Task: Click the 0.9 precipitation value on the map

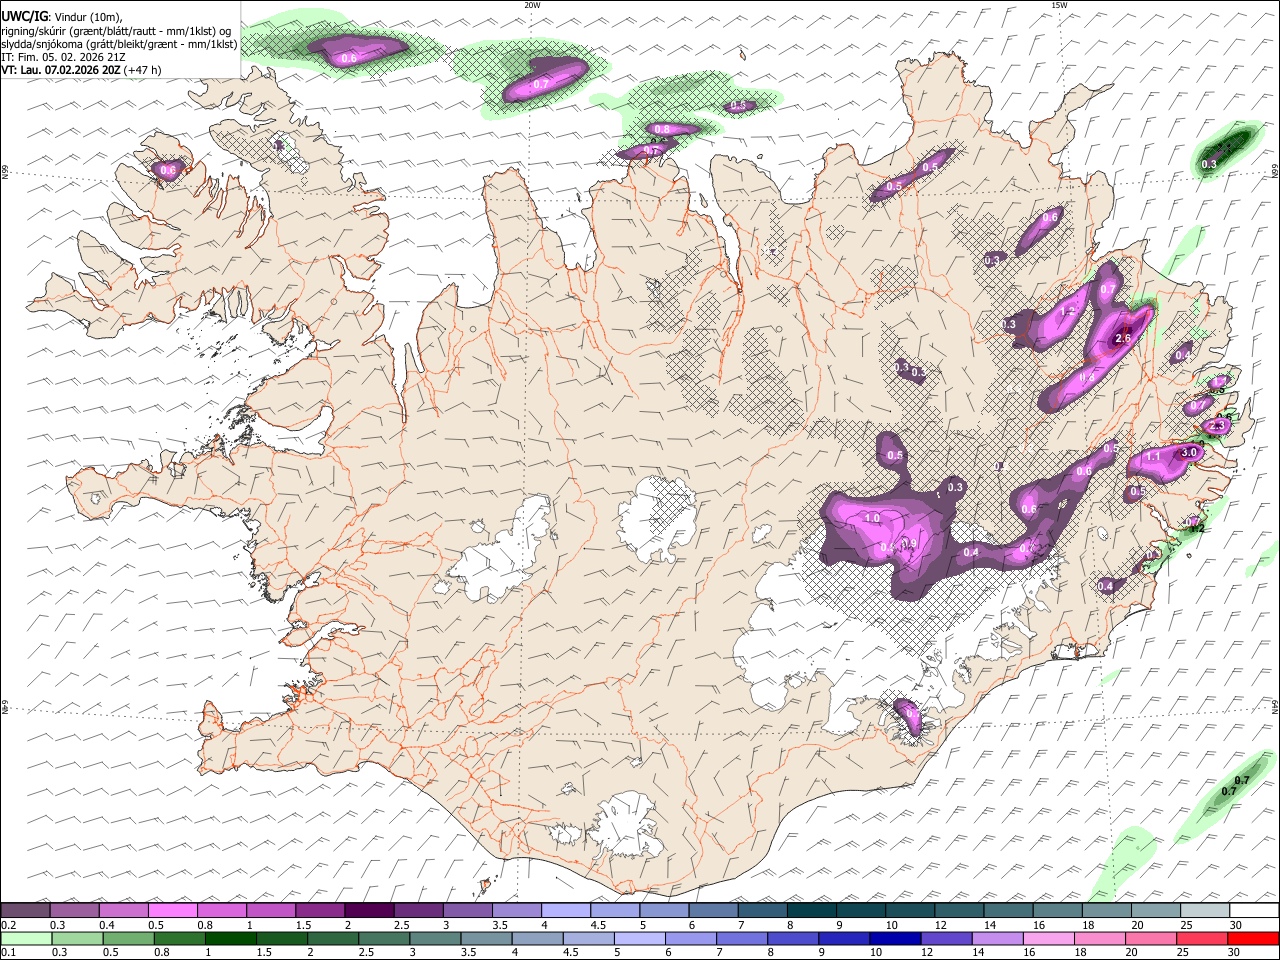Action: (x=909, y=543)
